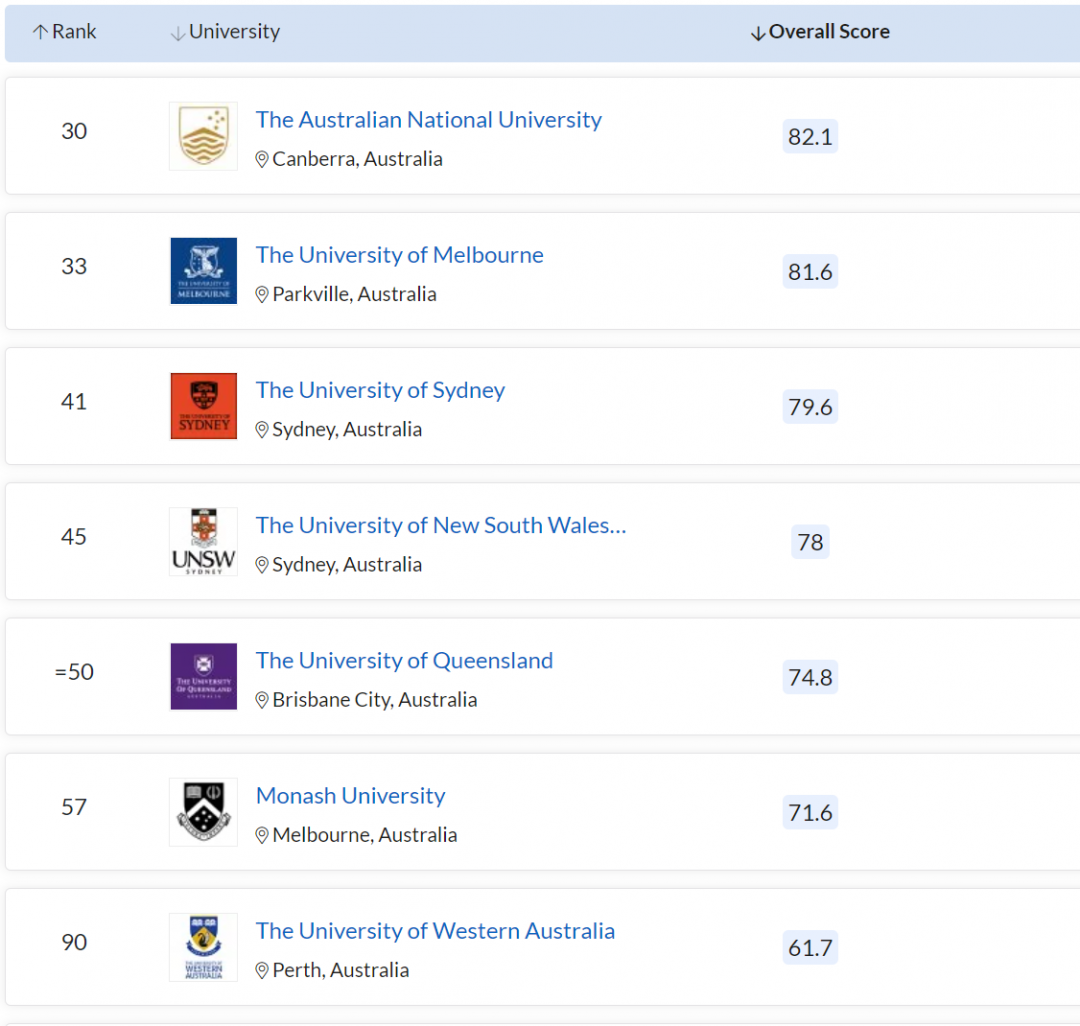Click the Australian National University crest logo
Viewport: 1080px width, 1026px height.
(x=203, y=136)
